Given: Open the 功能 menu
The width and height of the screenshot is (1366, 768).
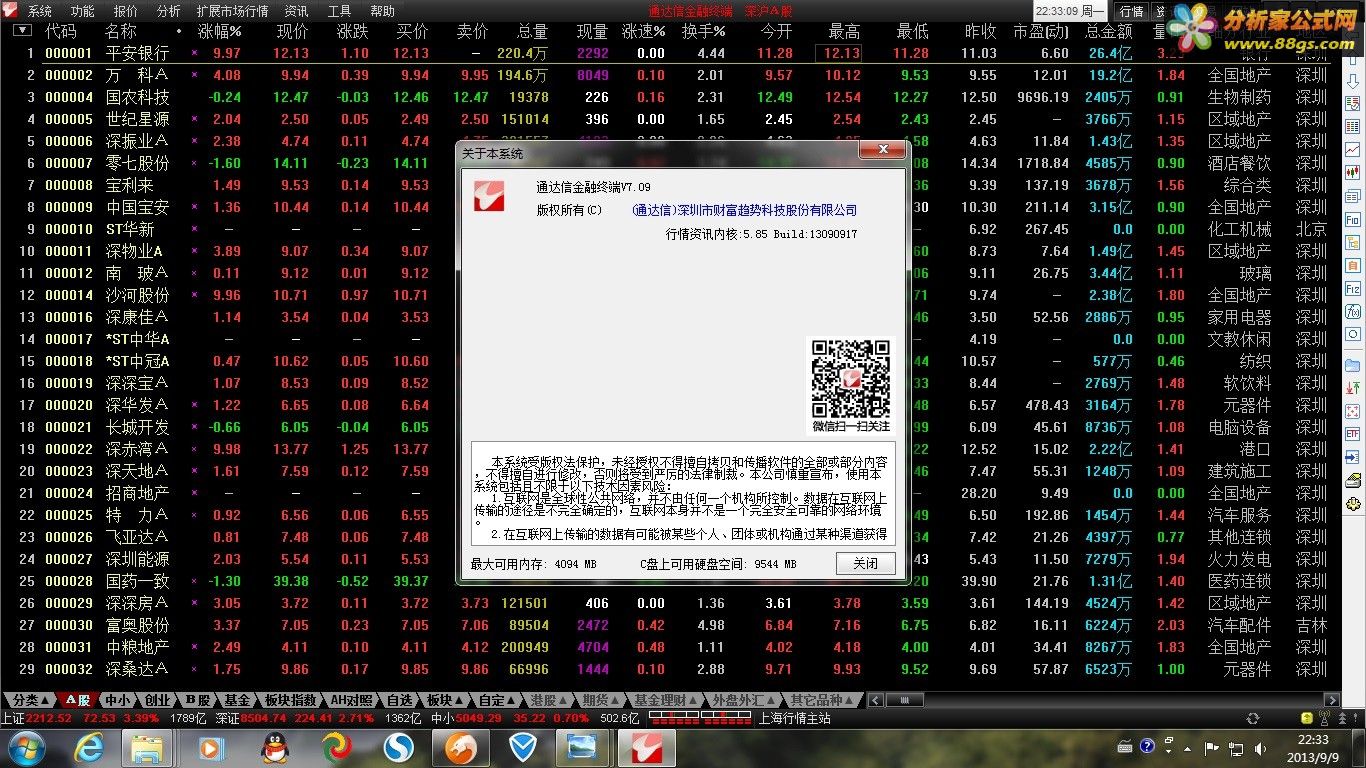Looking at the screenshot, I should [83, 11].
